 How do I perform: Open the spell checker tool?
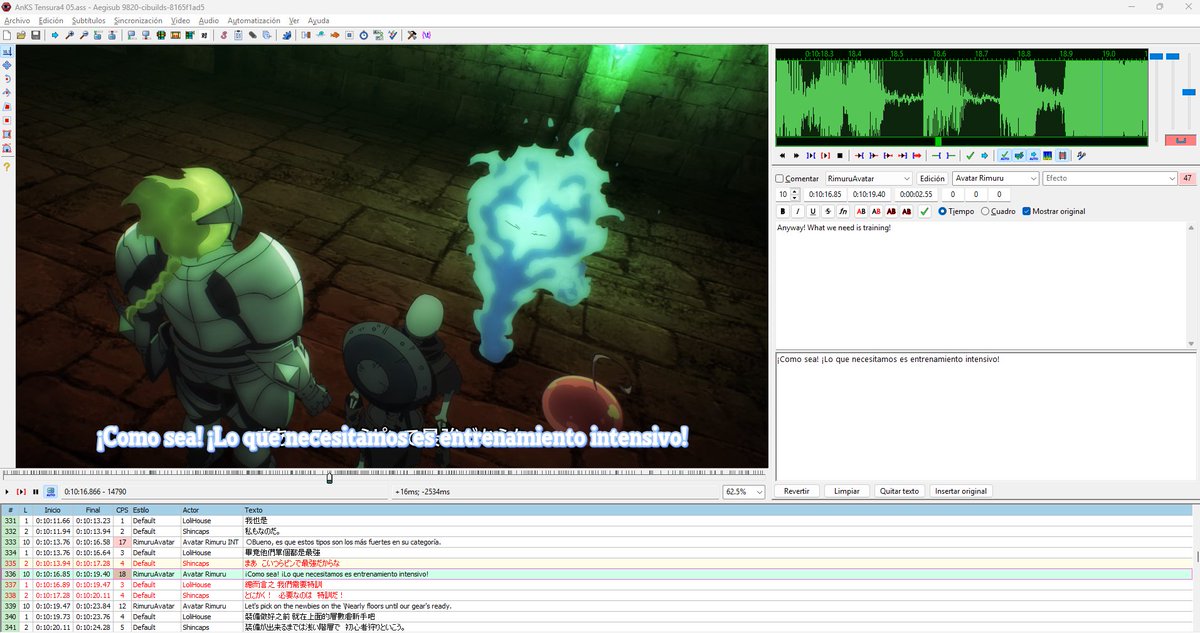pos(391,35)
